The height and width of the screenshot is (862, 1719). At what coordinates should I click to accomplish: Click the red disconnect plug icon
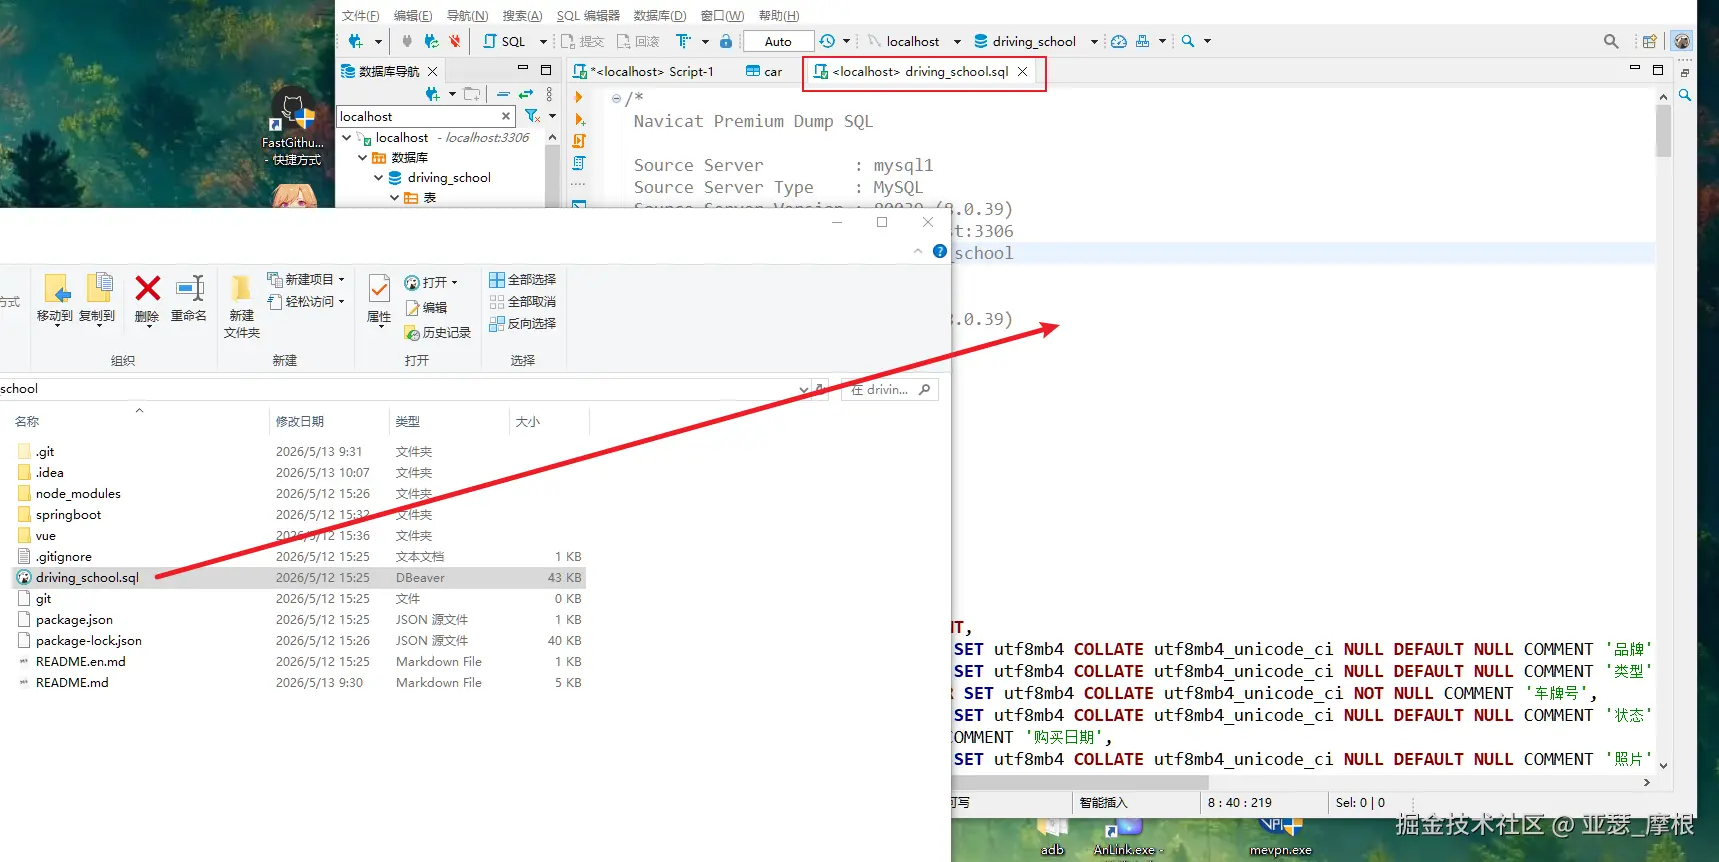coord(455,41)
